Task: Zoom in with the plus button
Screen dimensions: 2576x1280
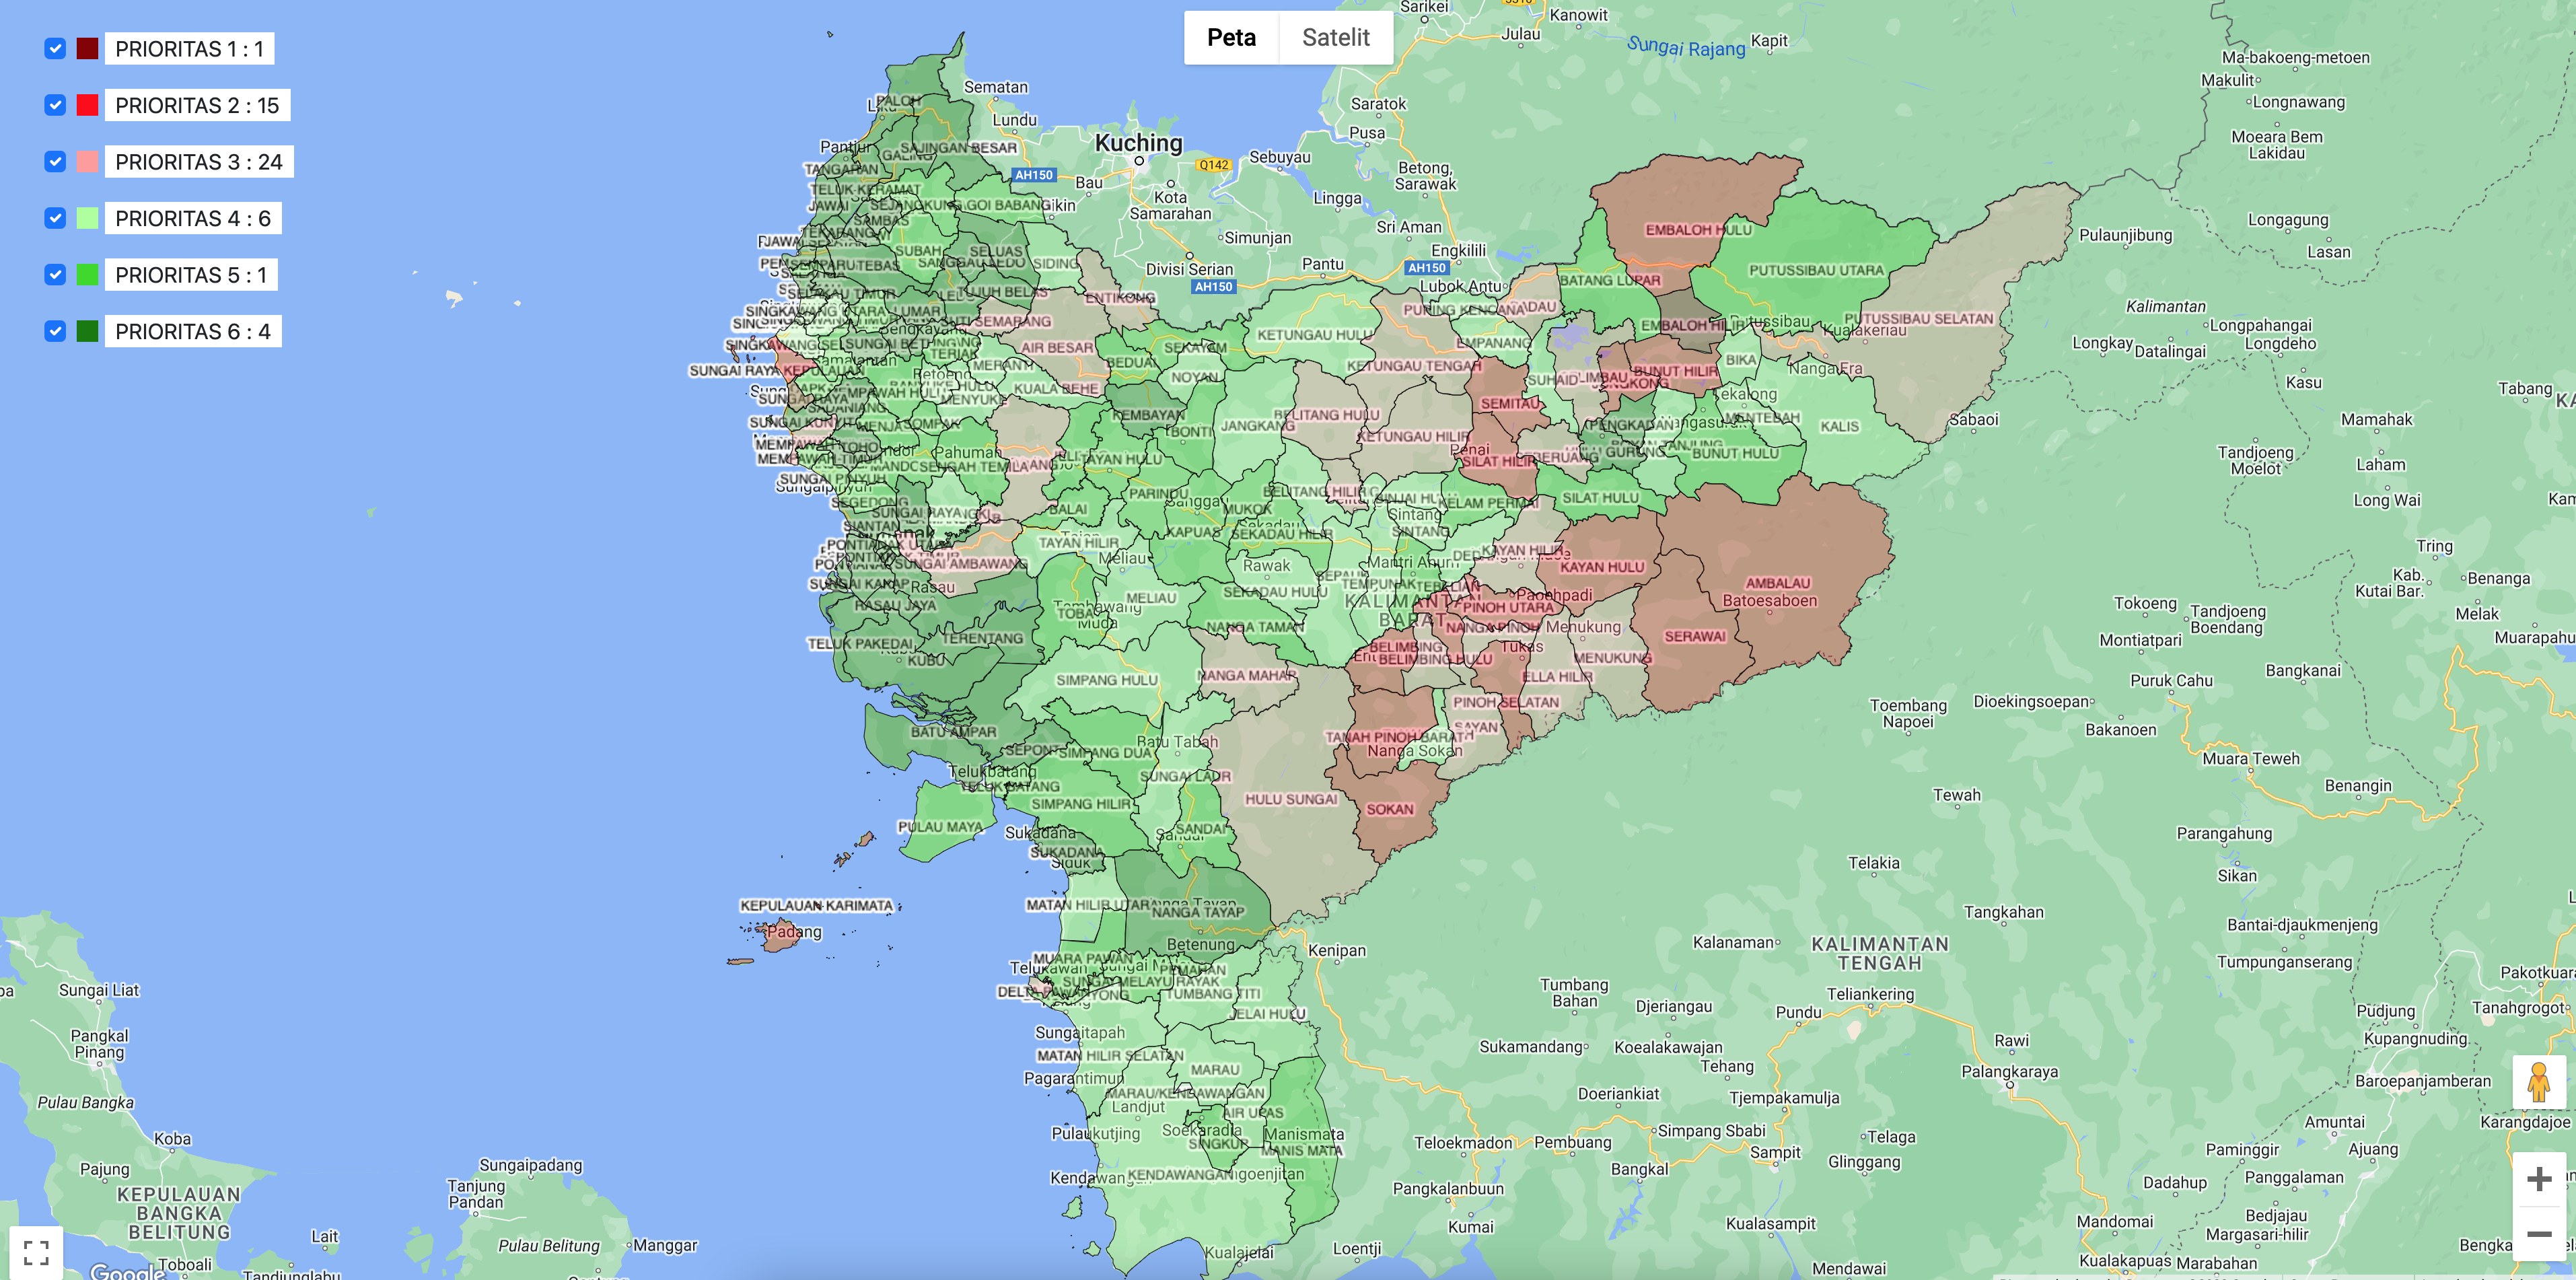Action: click(x=2538, y=1179)
